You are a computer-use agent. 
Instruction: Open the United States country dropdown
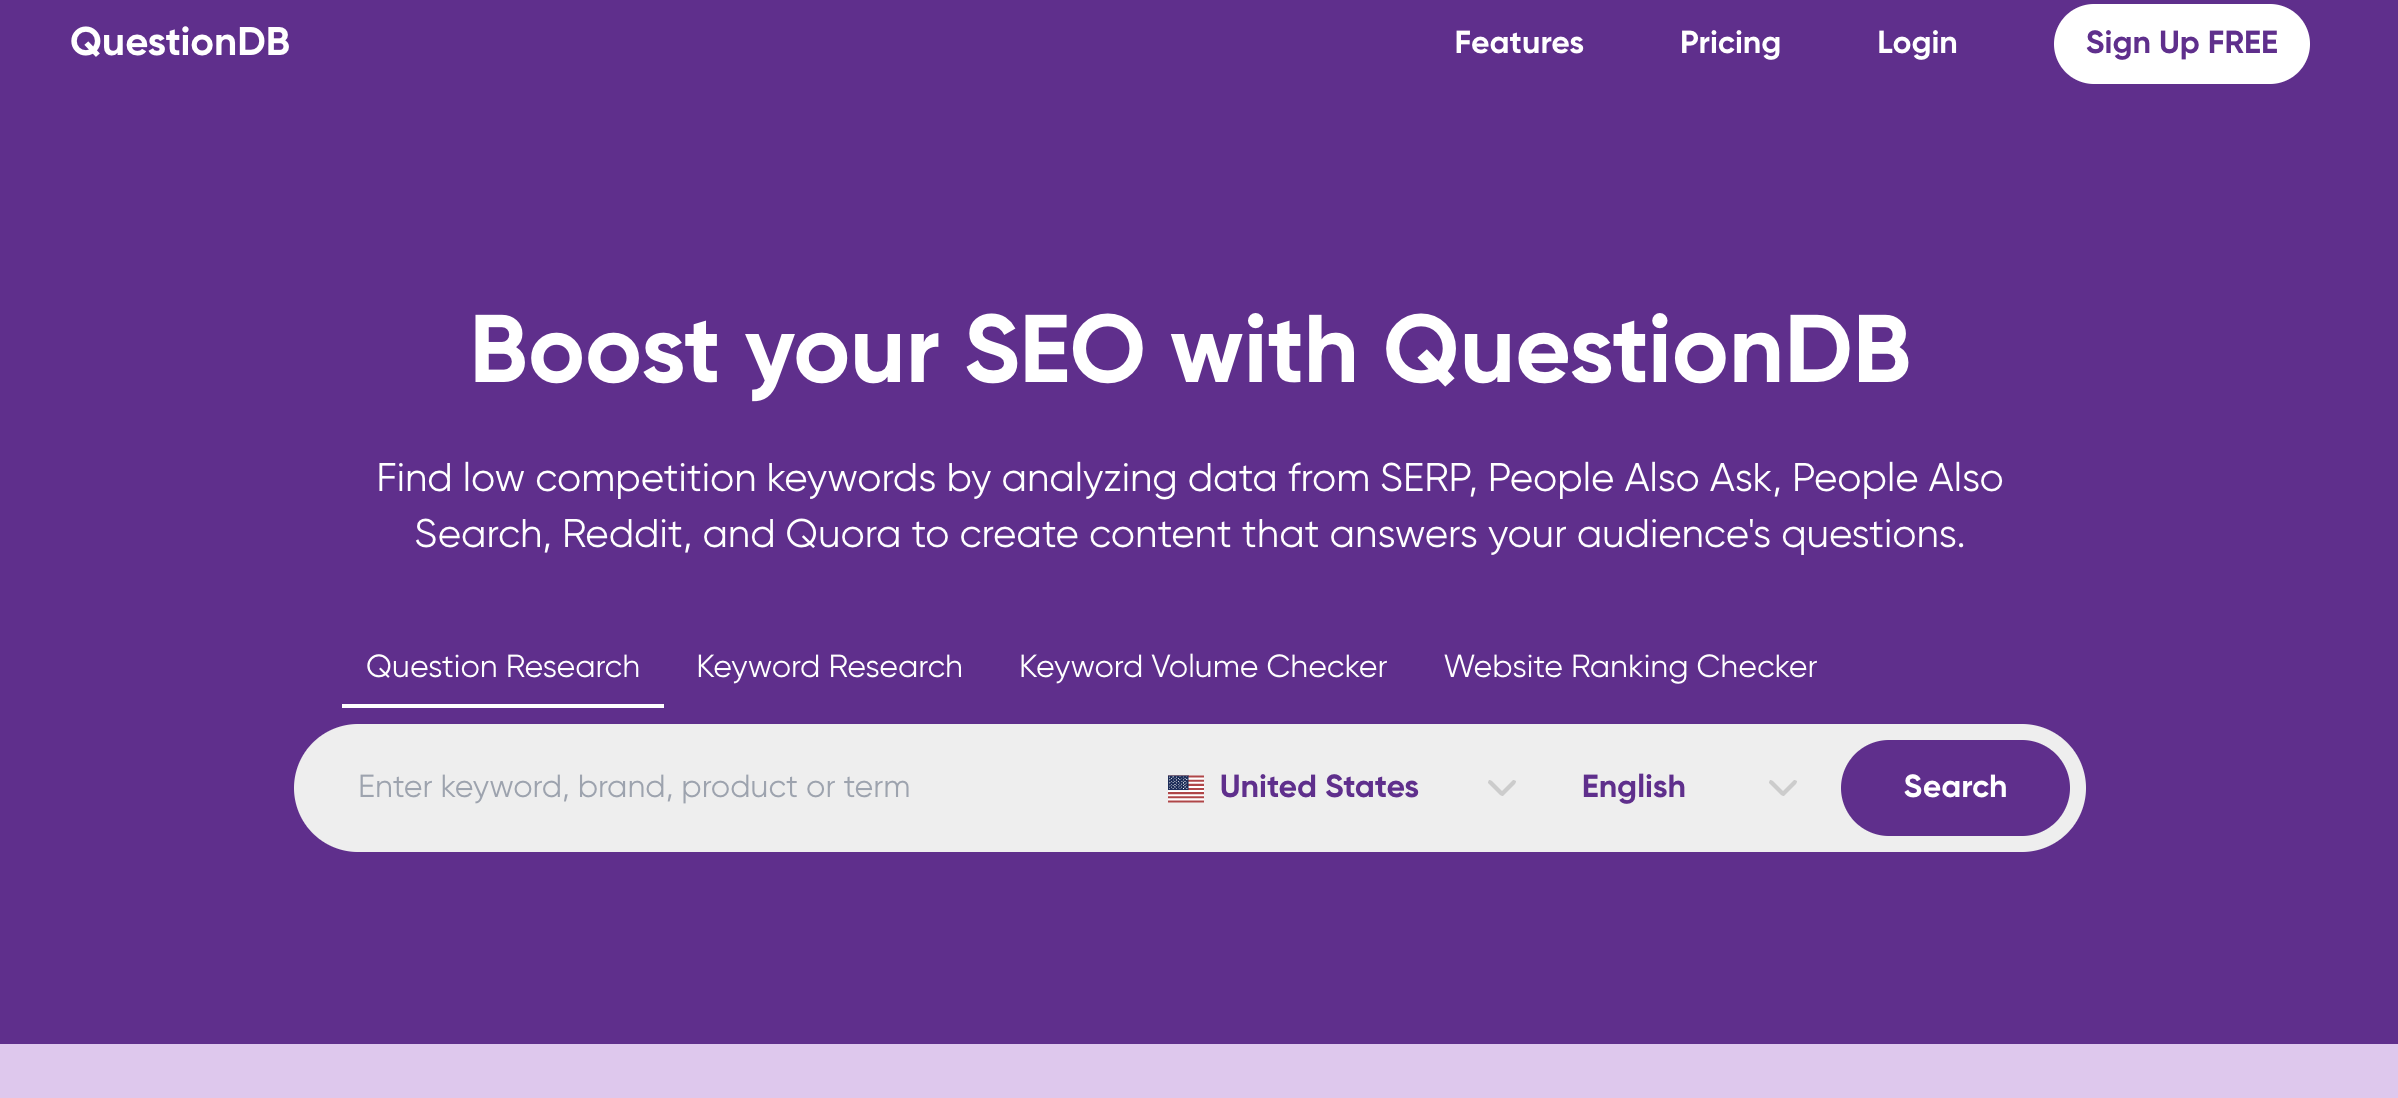pyautogui.click(x=1342, y=787)
